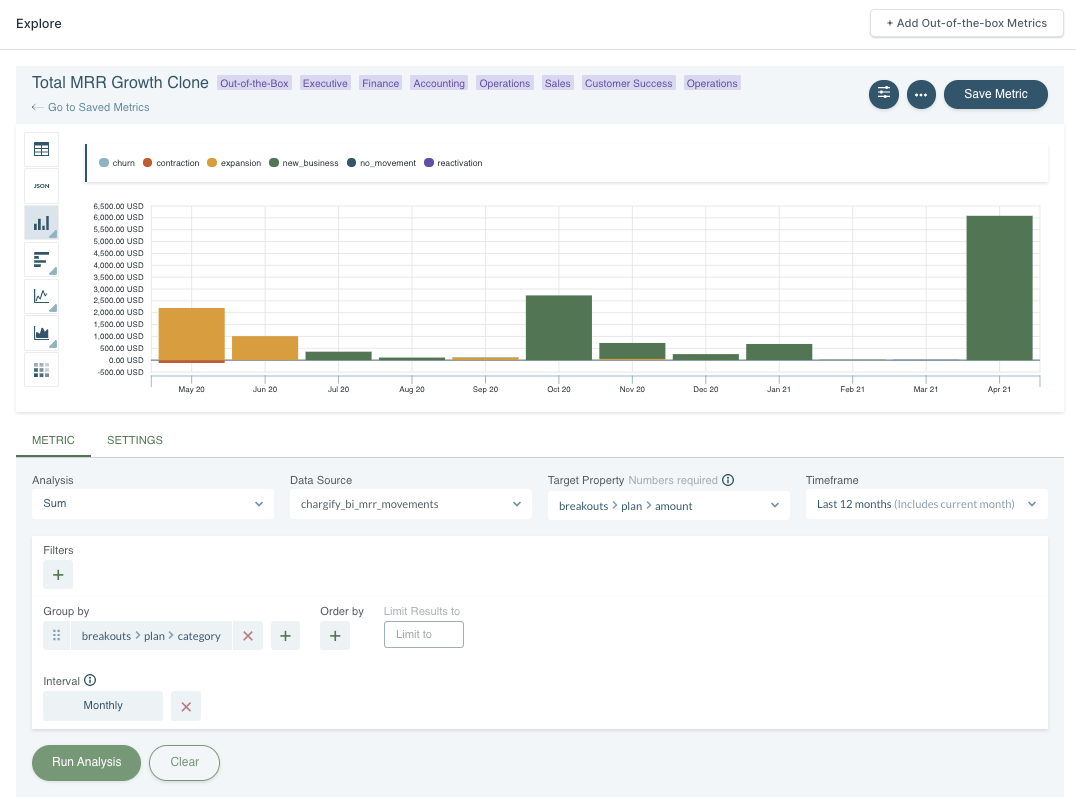The width and height of the screenshot is (1076, 809).
Task: Choose the horizontal bar chart icon
Action: [x=41, y=259]
